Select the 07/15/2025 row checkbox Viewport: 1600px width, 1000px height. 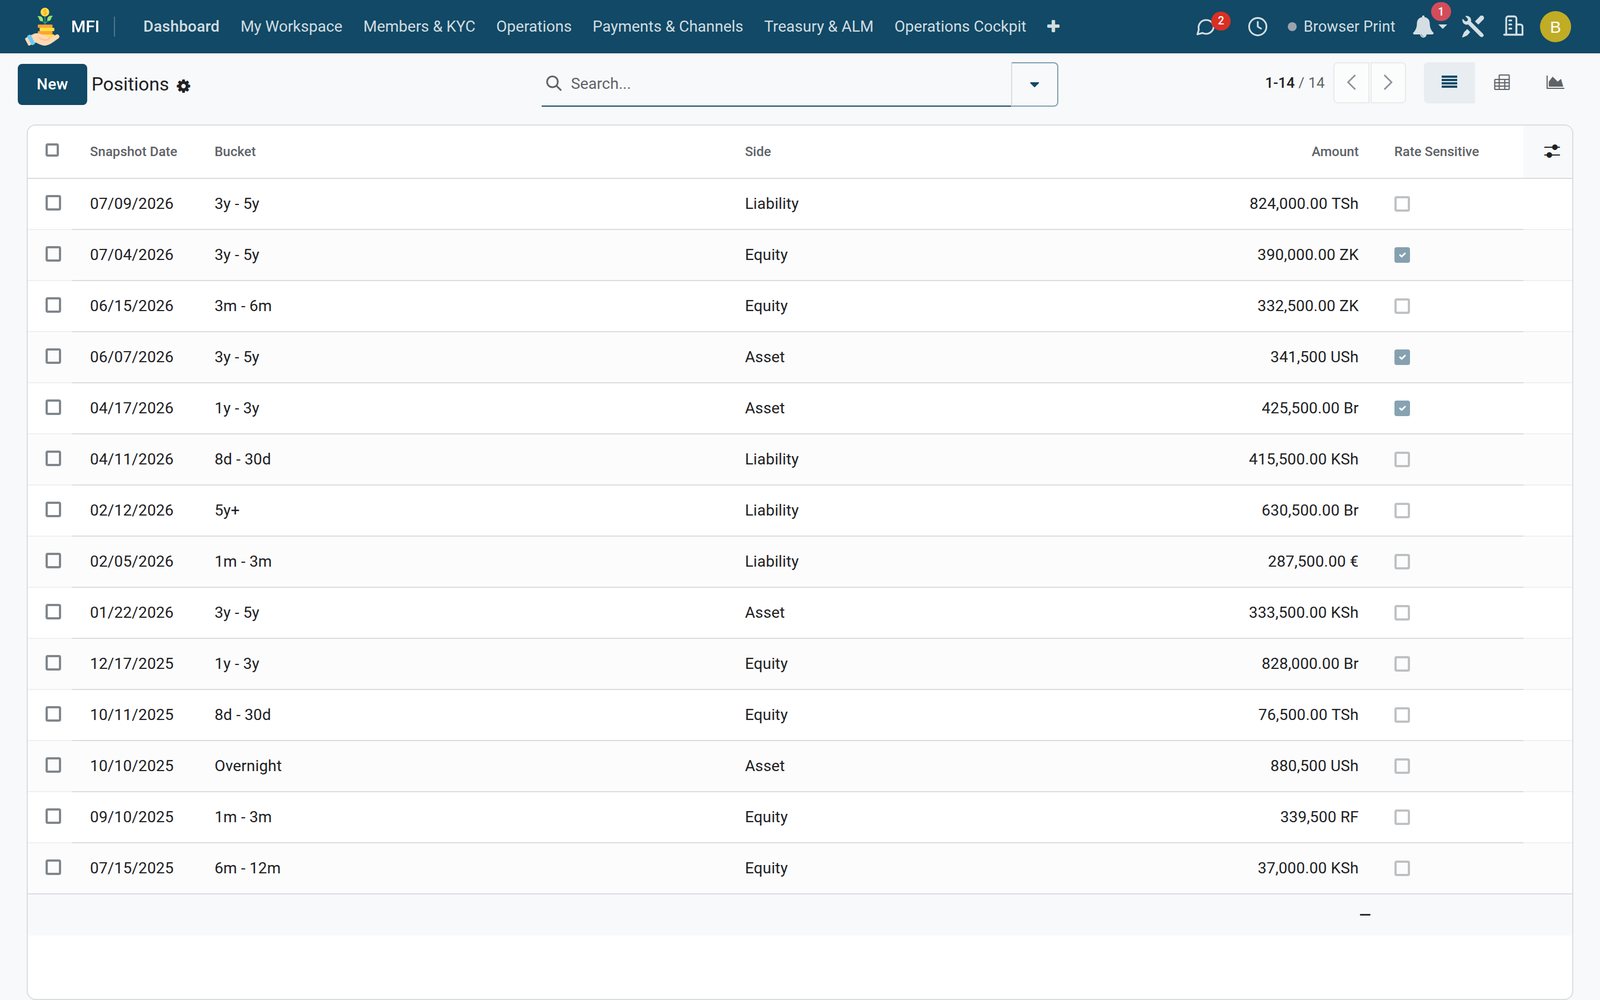tap(53, 867)
